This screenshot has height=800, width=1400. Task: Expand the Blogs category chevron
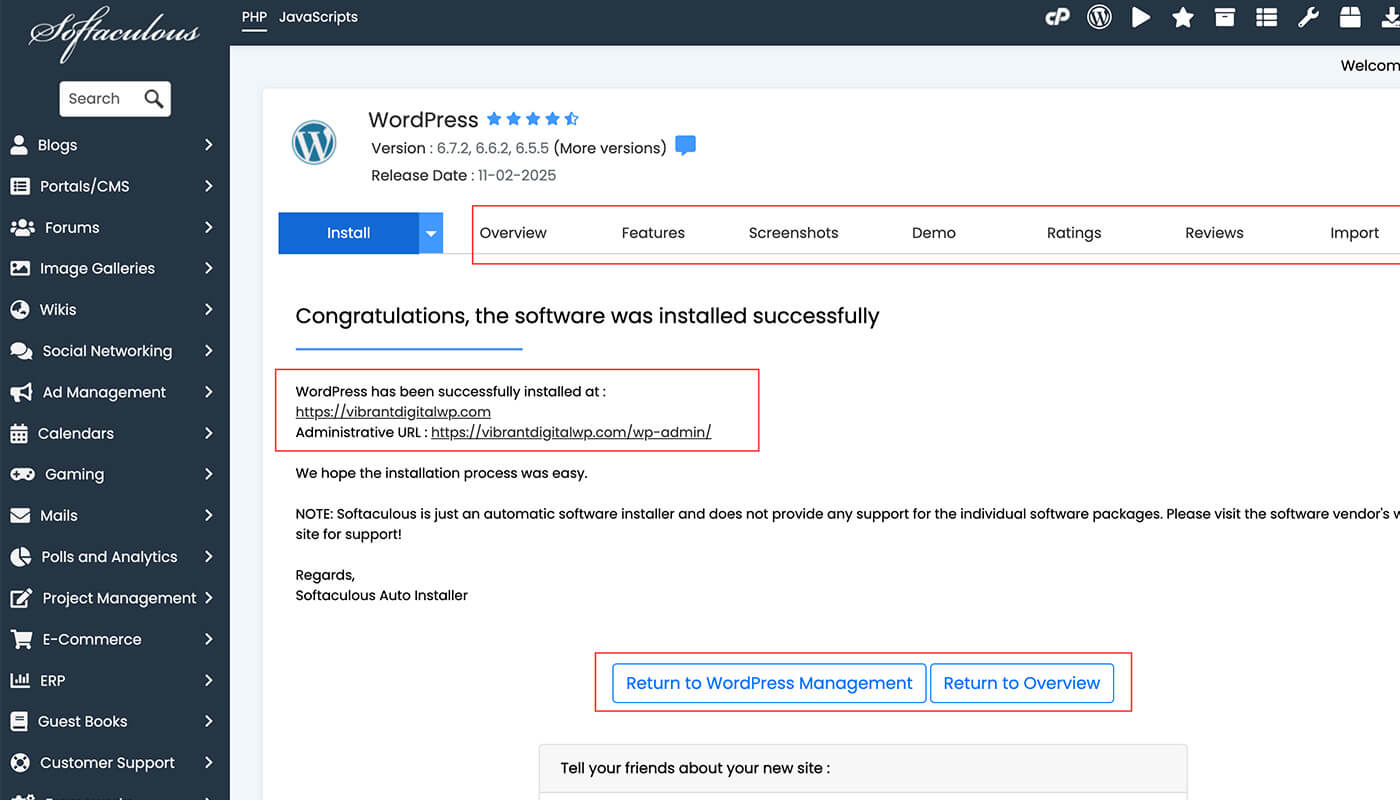[x=208, y=145]
